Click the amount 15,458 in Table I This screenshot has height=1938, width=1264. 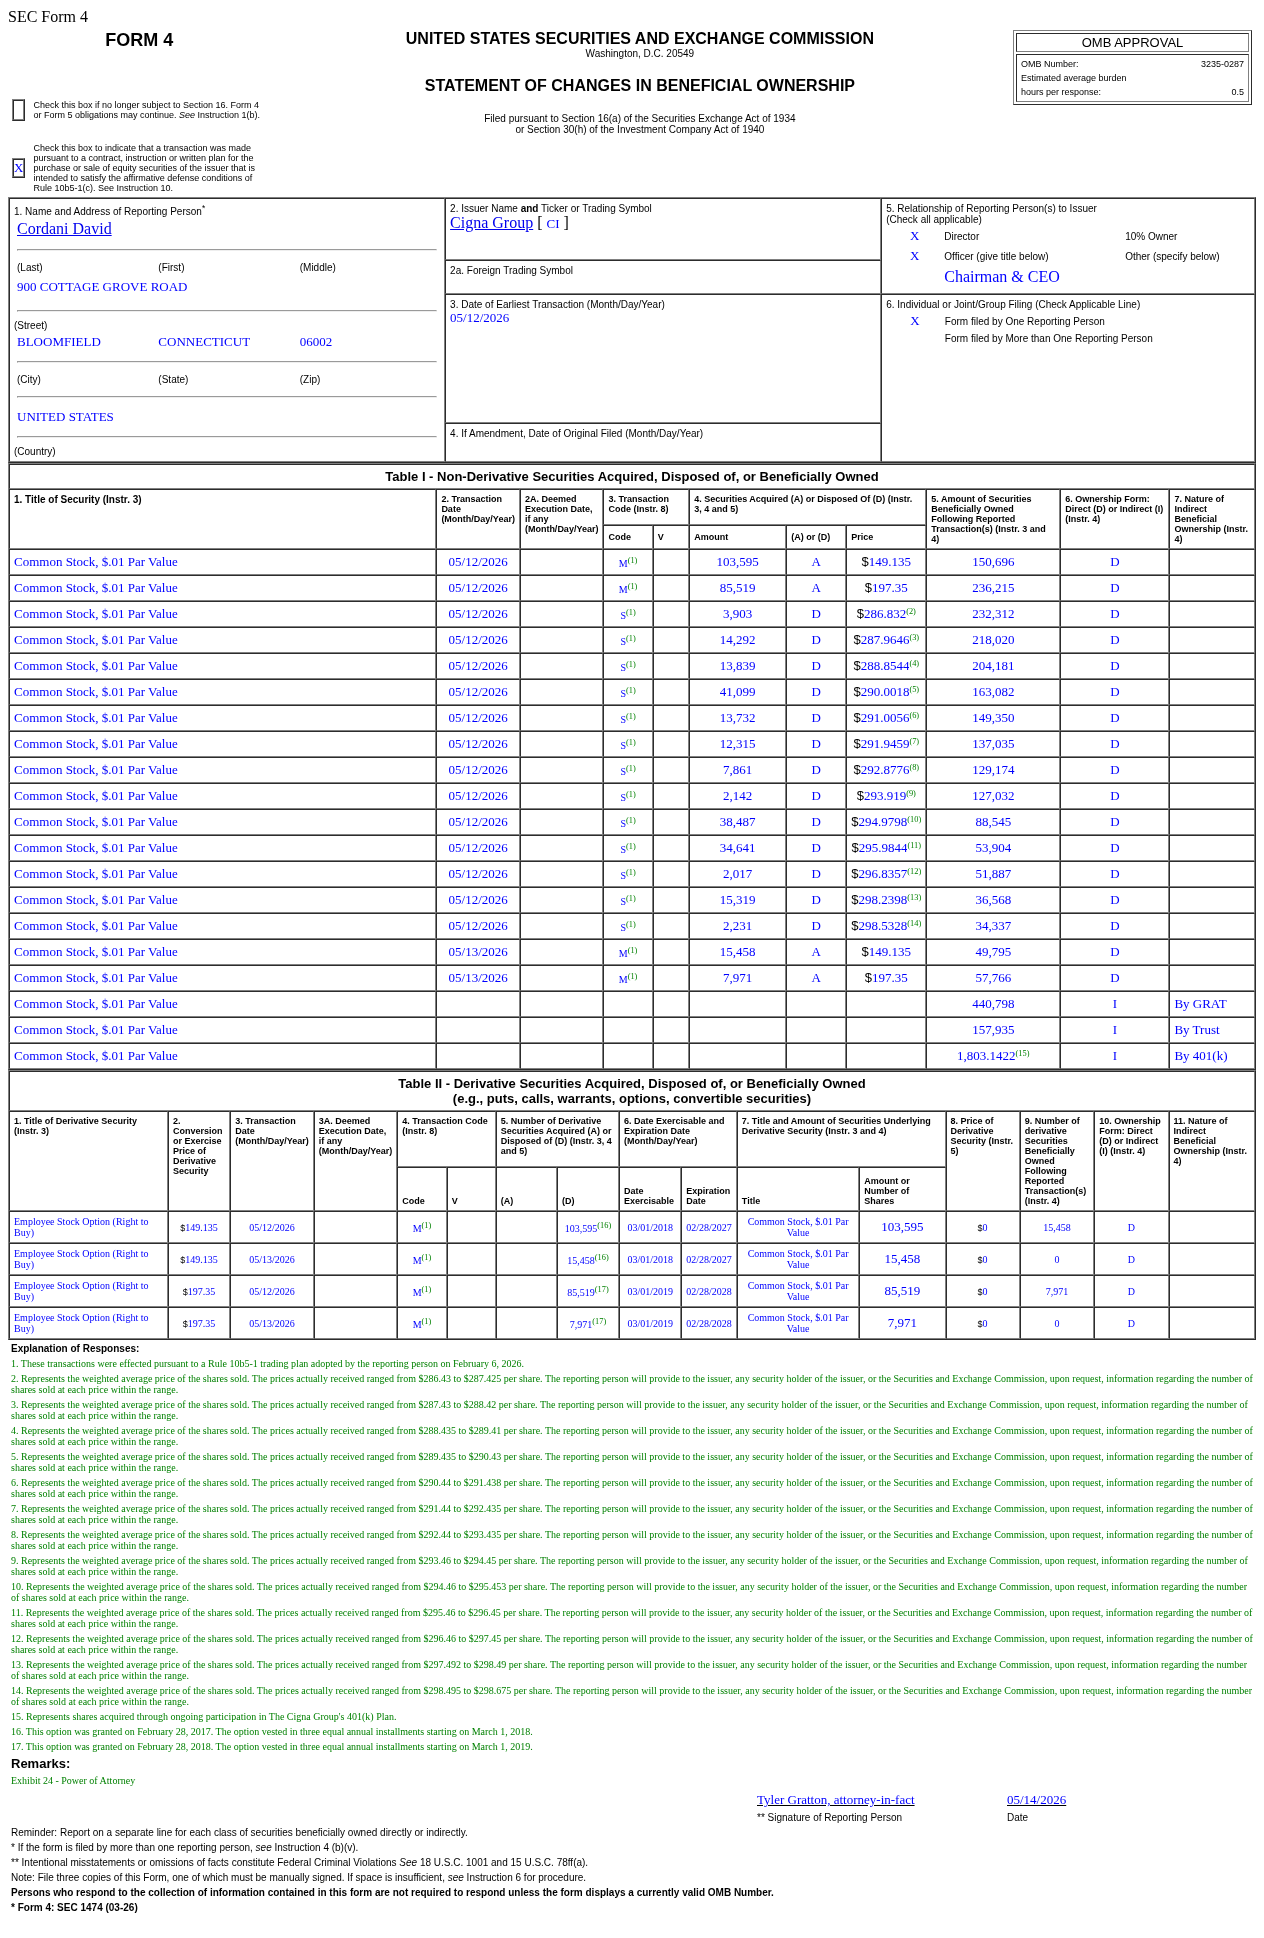(737, 952)
